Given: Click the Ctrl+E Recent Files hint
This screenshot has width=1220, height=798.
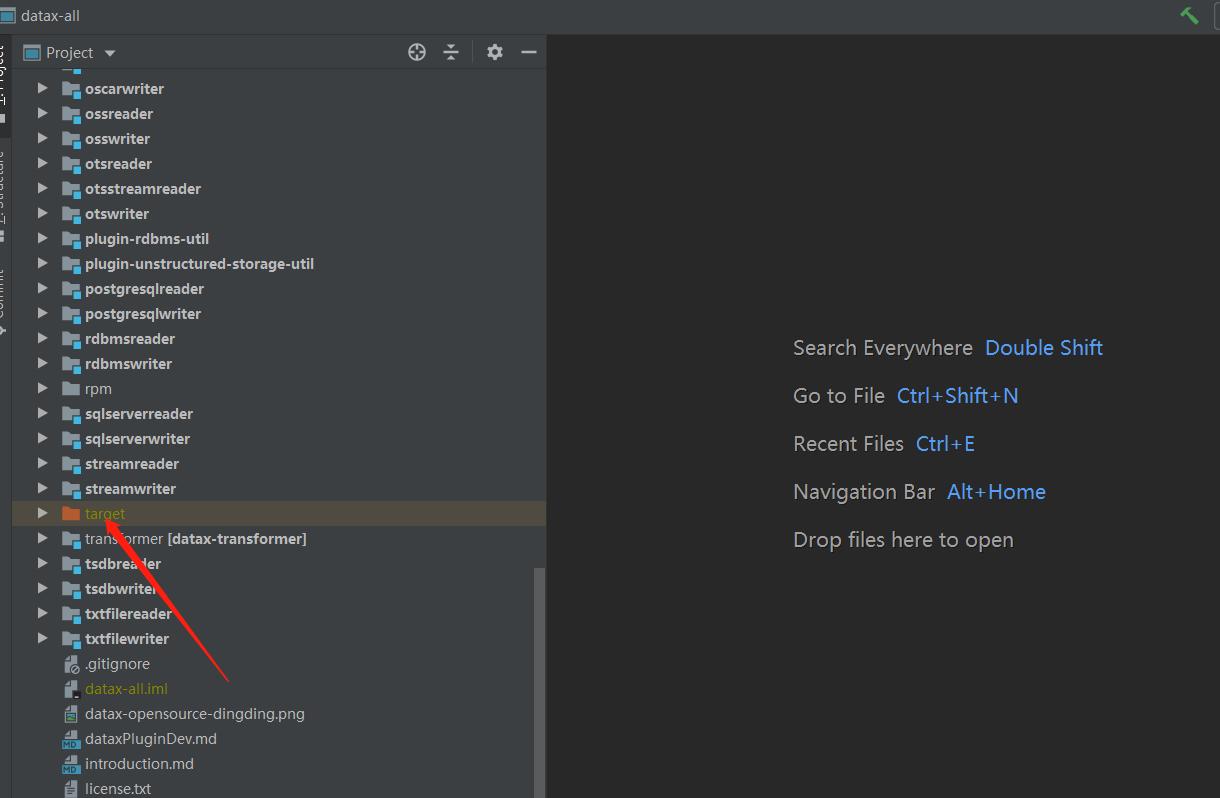Looking at the screenshot, I should click(x=945, y=444).
